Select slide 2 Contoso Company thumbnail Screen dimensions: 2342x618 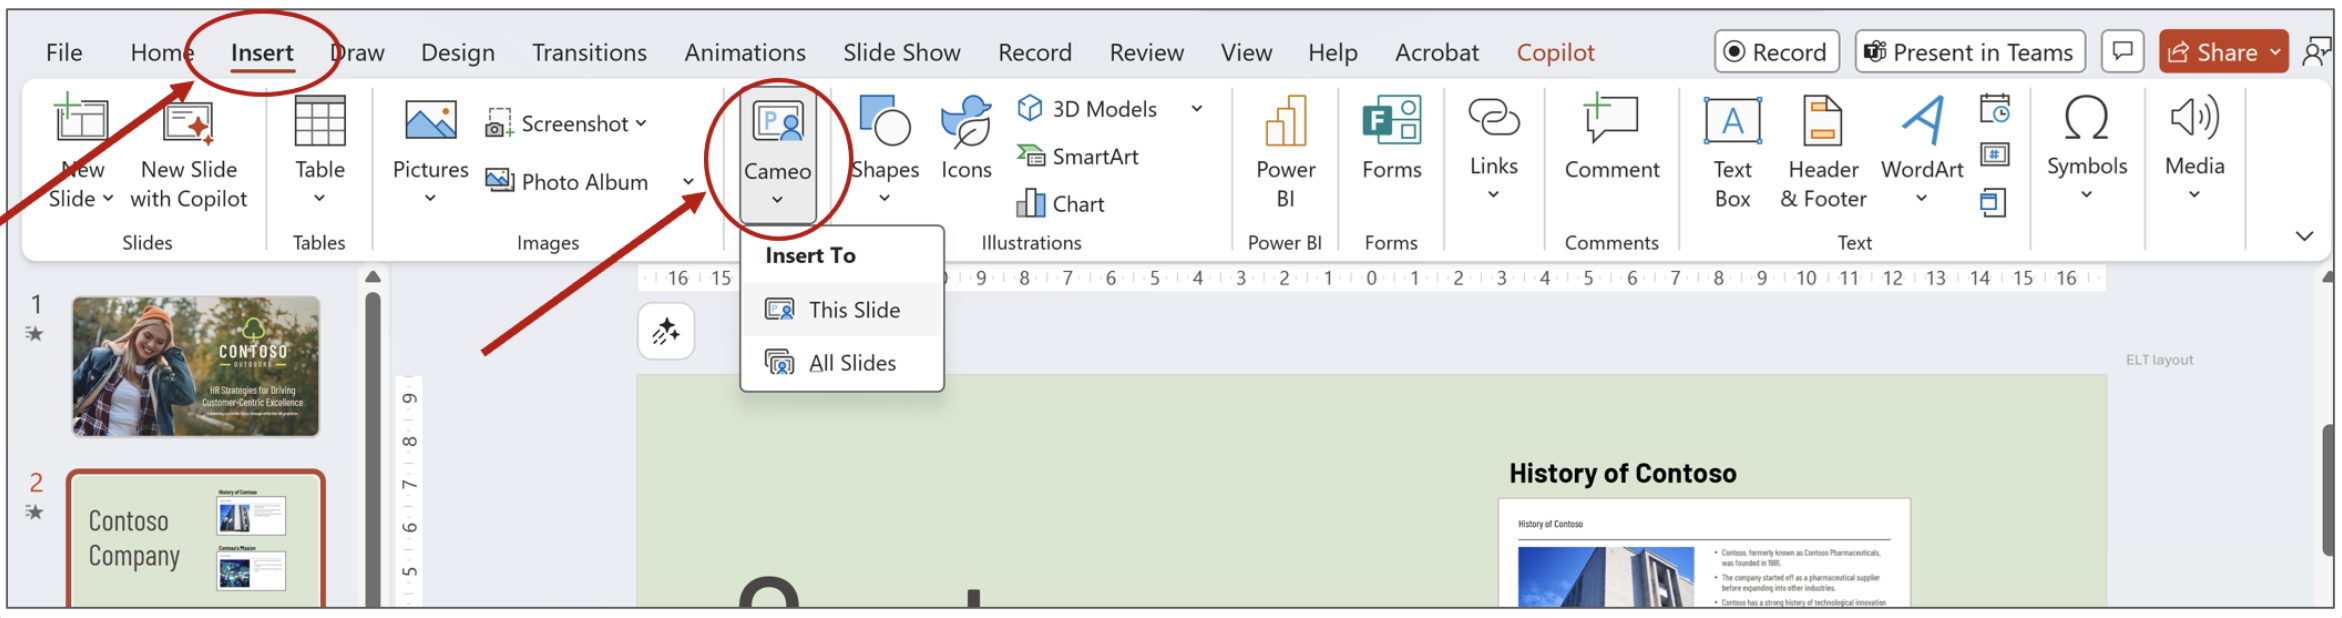pyautogui.click(x=196, y=539)
